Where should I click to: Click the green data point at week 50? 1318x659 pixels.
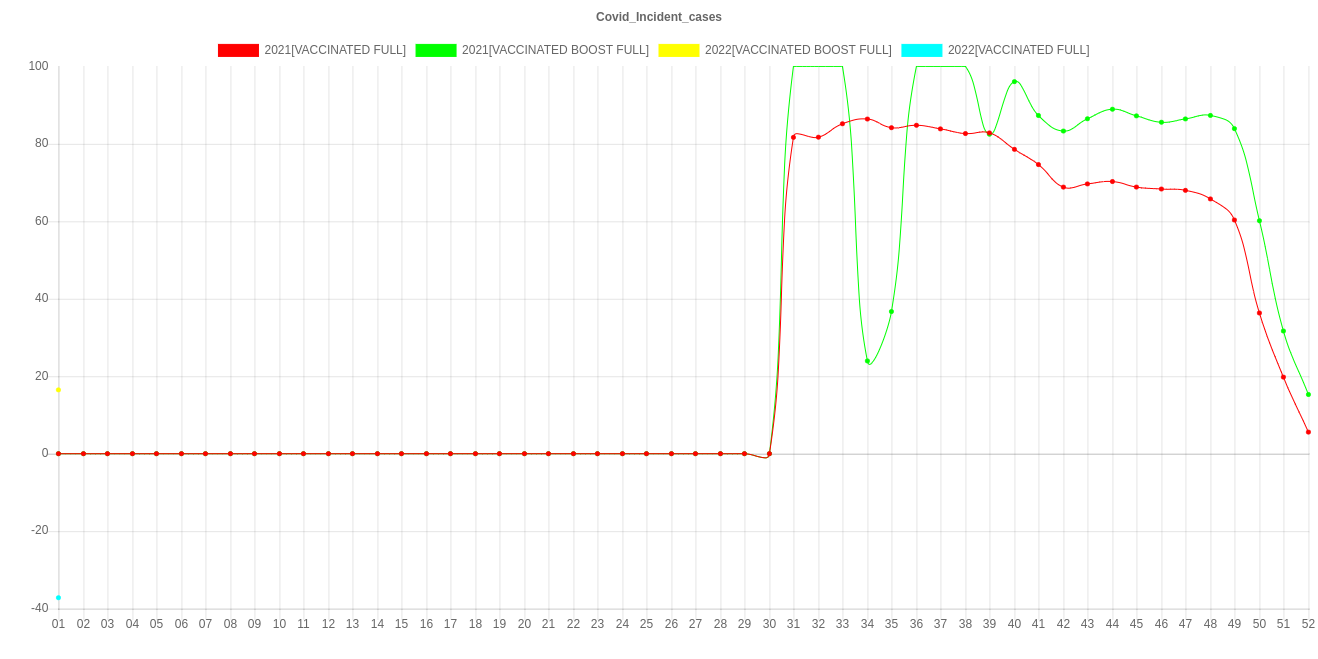pos(1259,221)
